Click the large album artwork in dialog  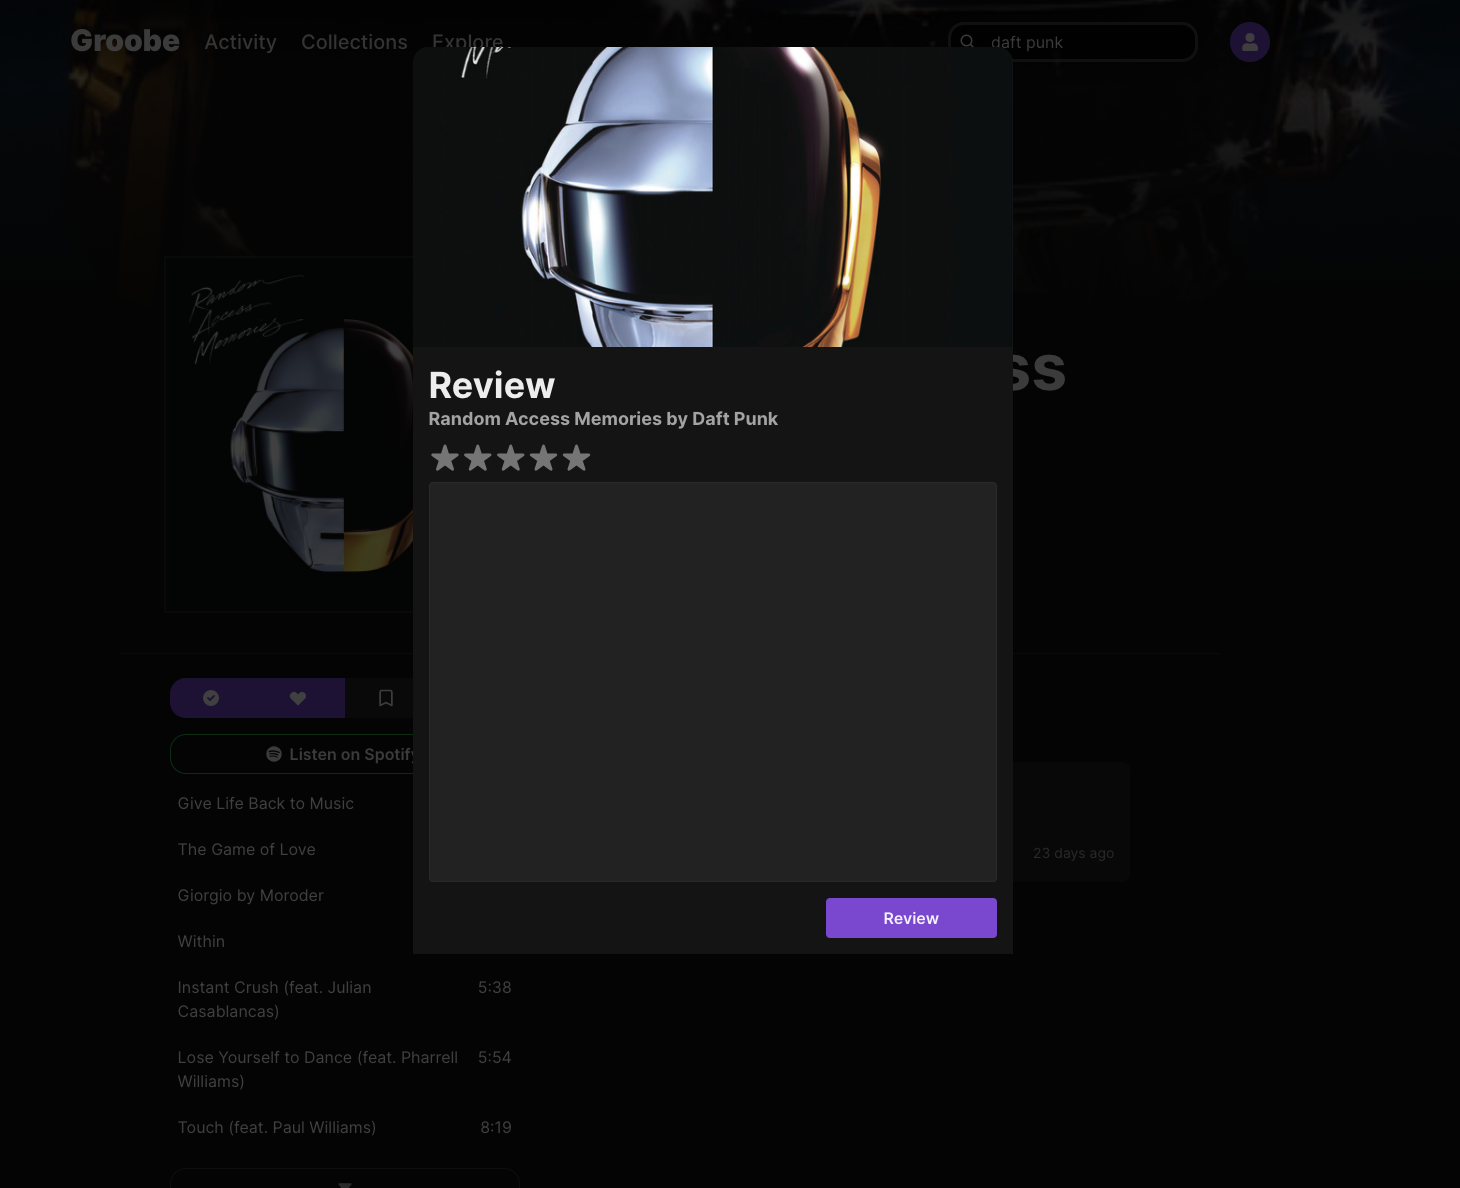click(713, 197)
